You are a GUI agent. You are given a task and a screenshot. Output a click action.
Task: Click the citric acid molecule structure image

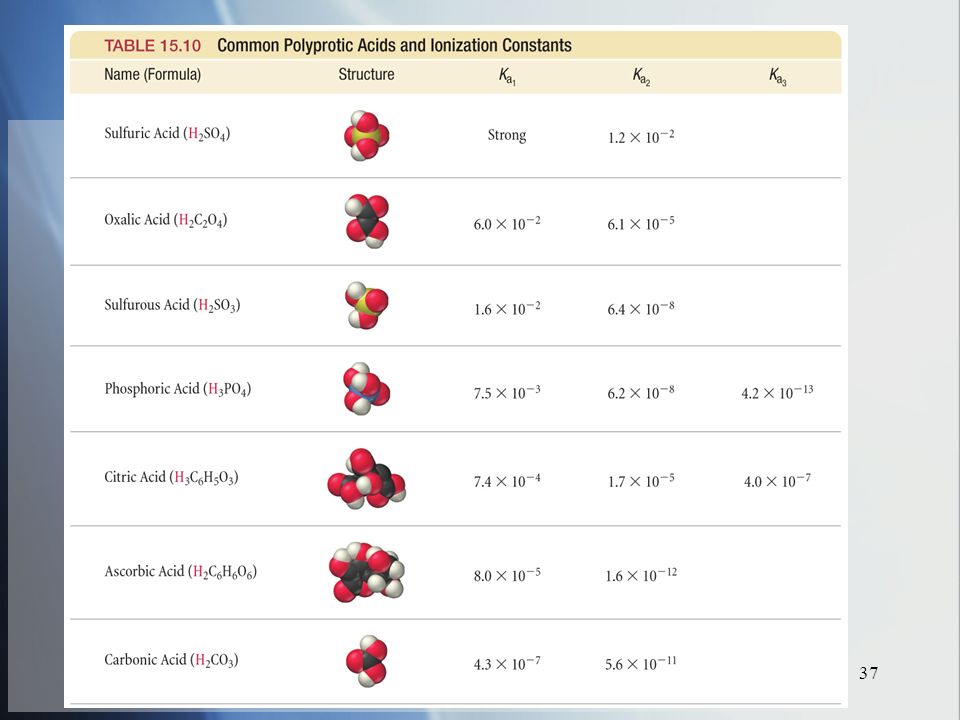coord(366,479)
